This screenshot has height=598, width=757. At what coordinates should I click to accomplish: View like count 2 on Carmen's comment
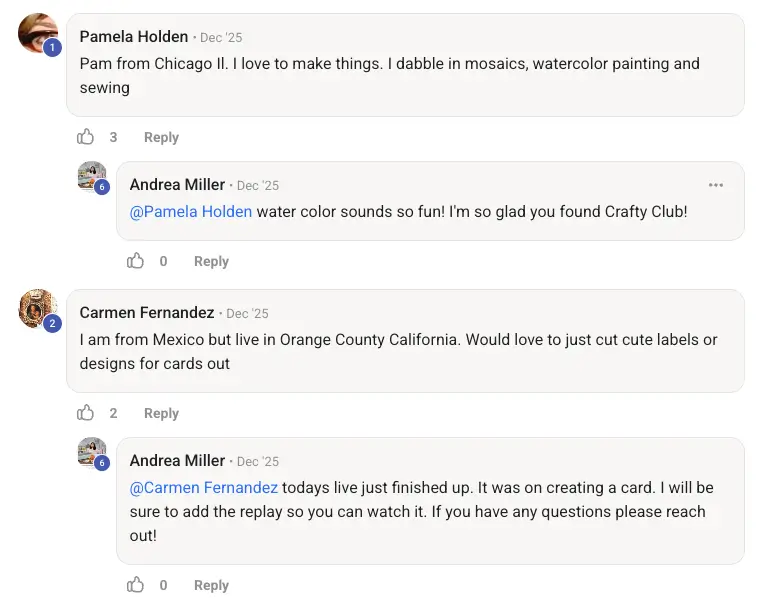pos(113,413)
